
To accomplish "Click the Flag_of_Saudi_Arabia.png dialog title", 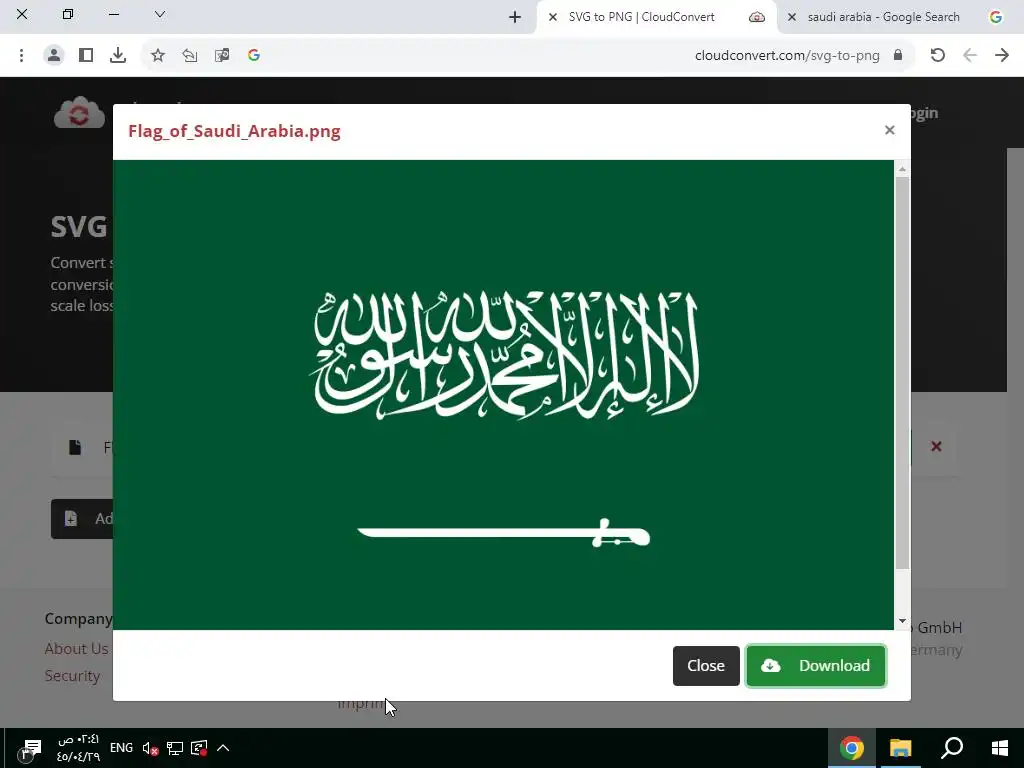I will click(x=234, y=131).
